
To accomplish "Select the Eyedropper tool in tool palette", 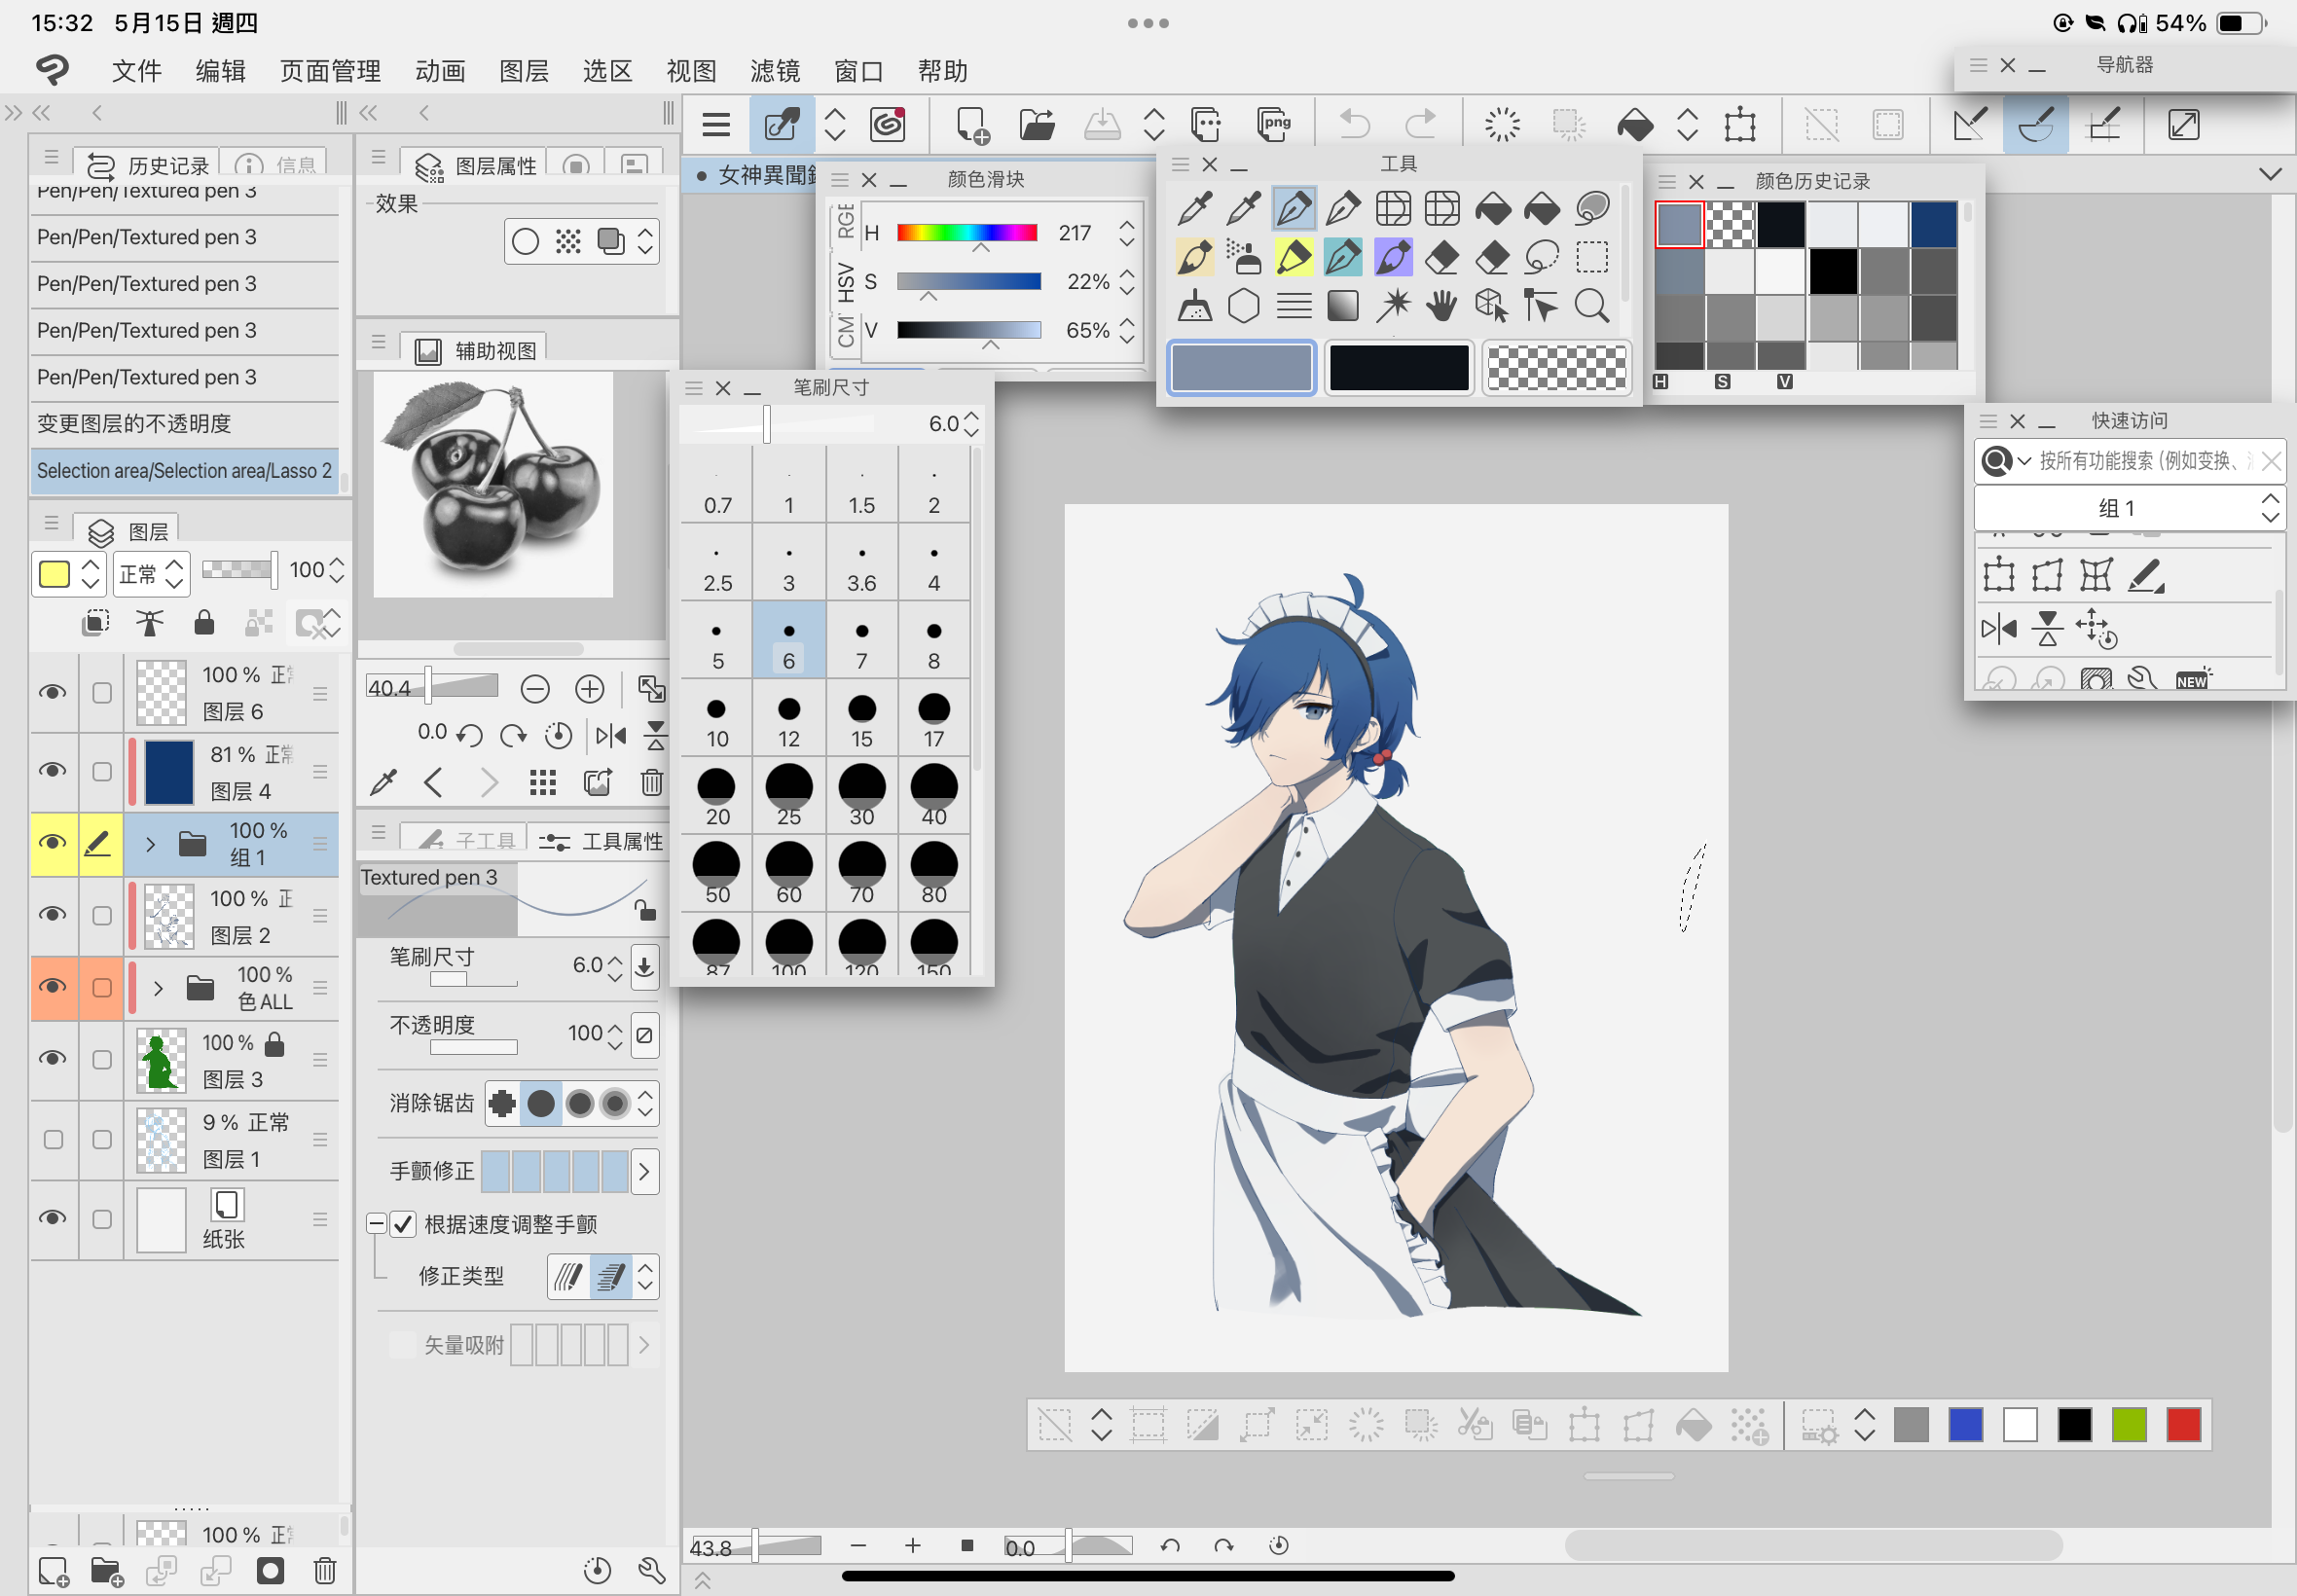I will tap(1194, 209).
